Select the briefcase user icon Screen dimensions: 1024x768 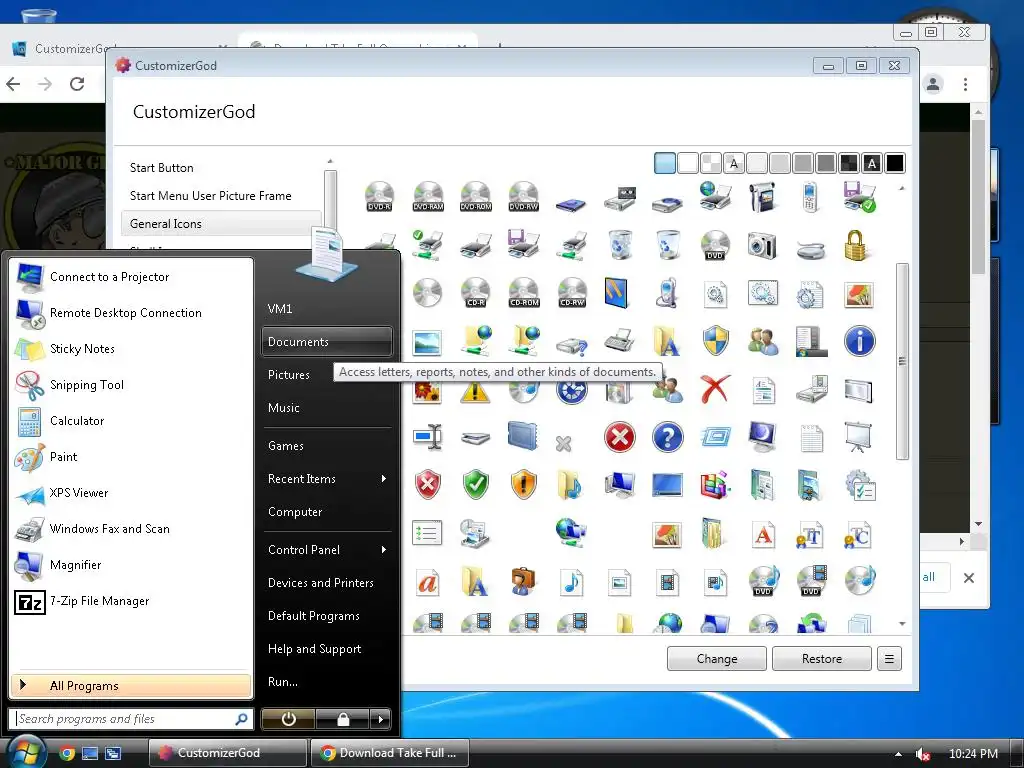523,581
